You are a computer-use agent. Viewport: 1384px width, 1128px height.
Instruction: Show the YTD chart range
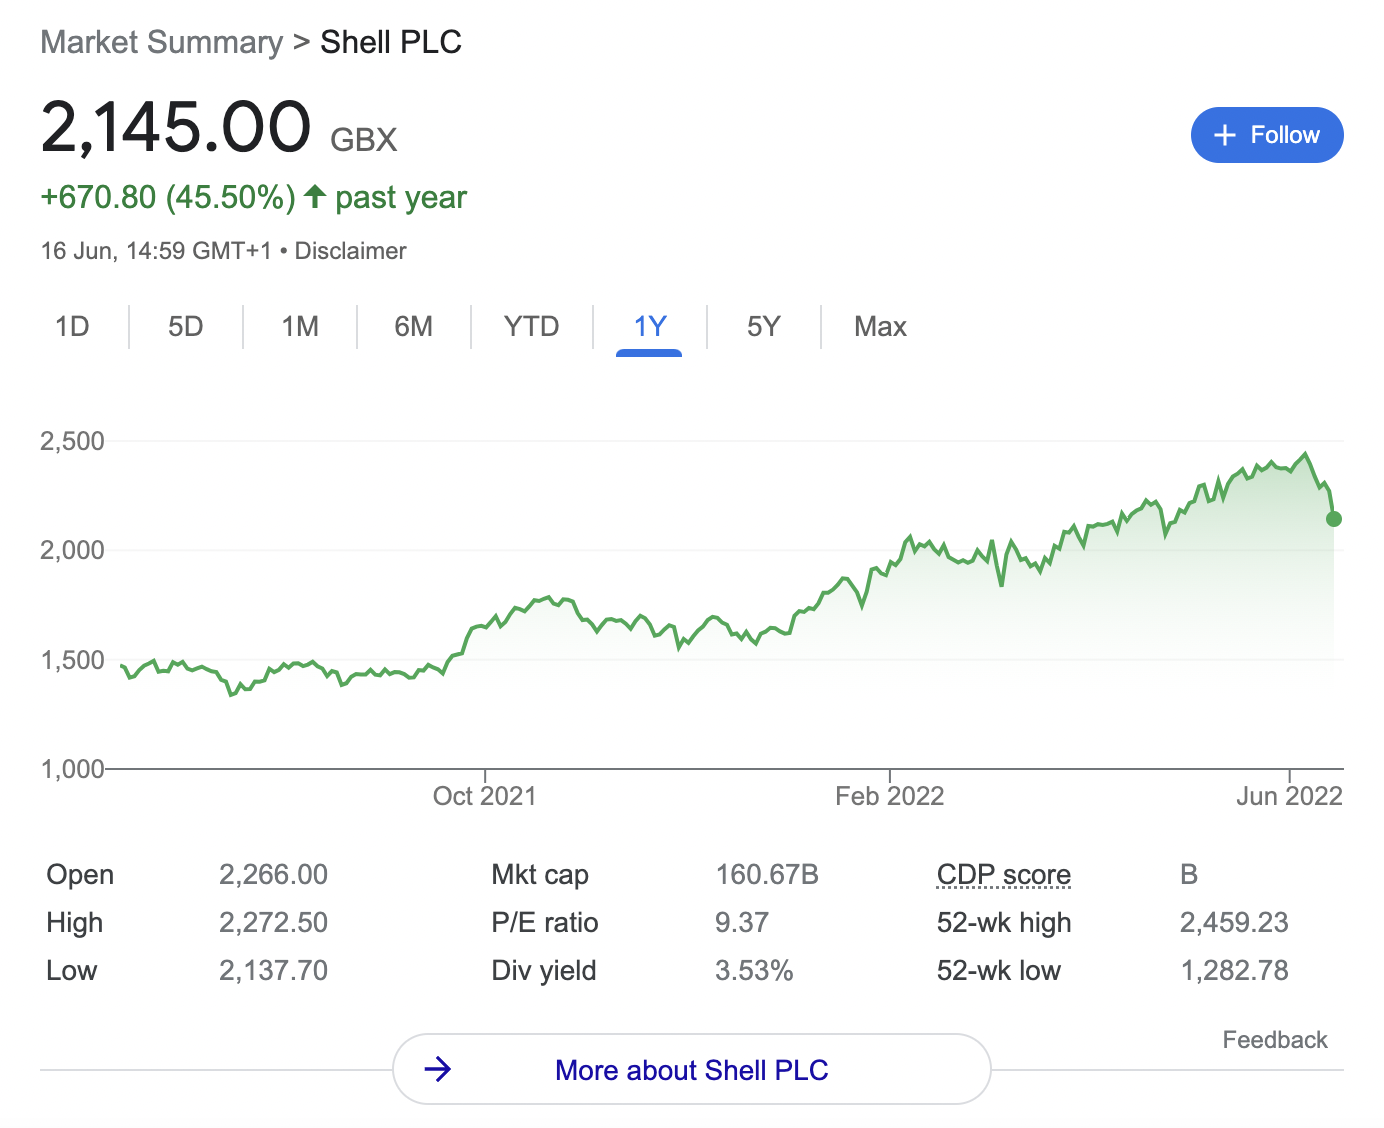click(531, 327)
